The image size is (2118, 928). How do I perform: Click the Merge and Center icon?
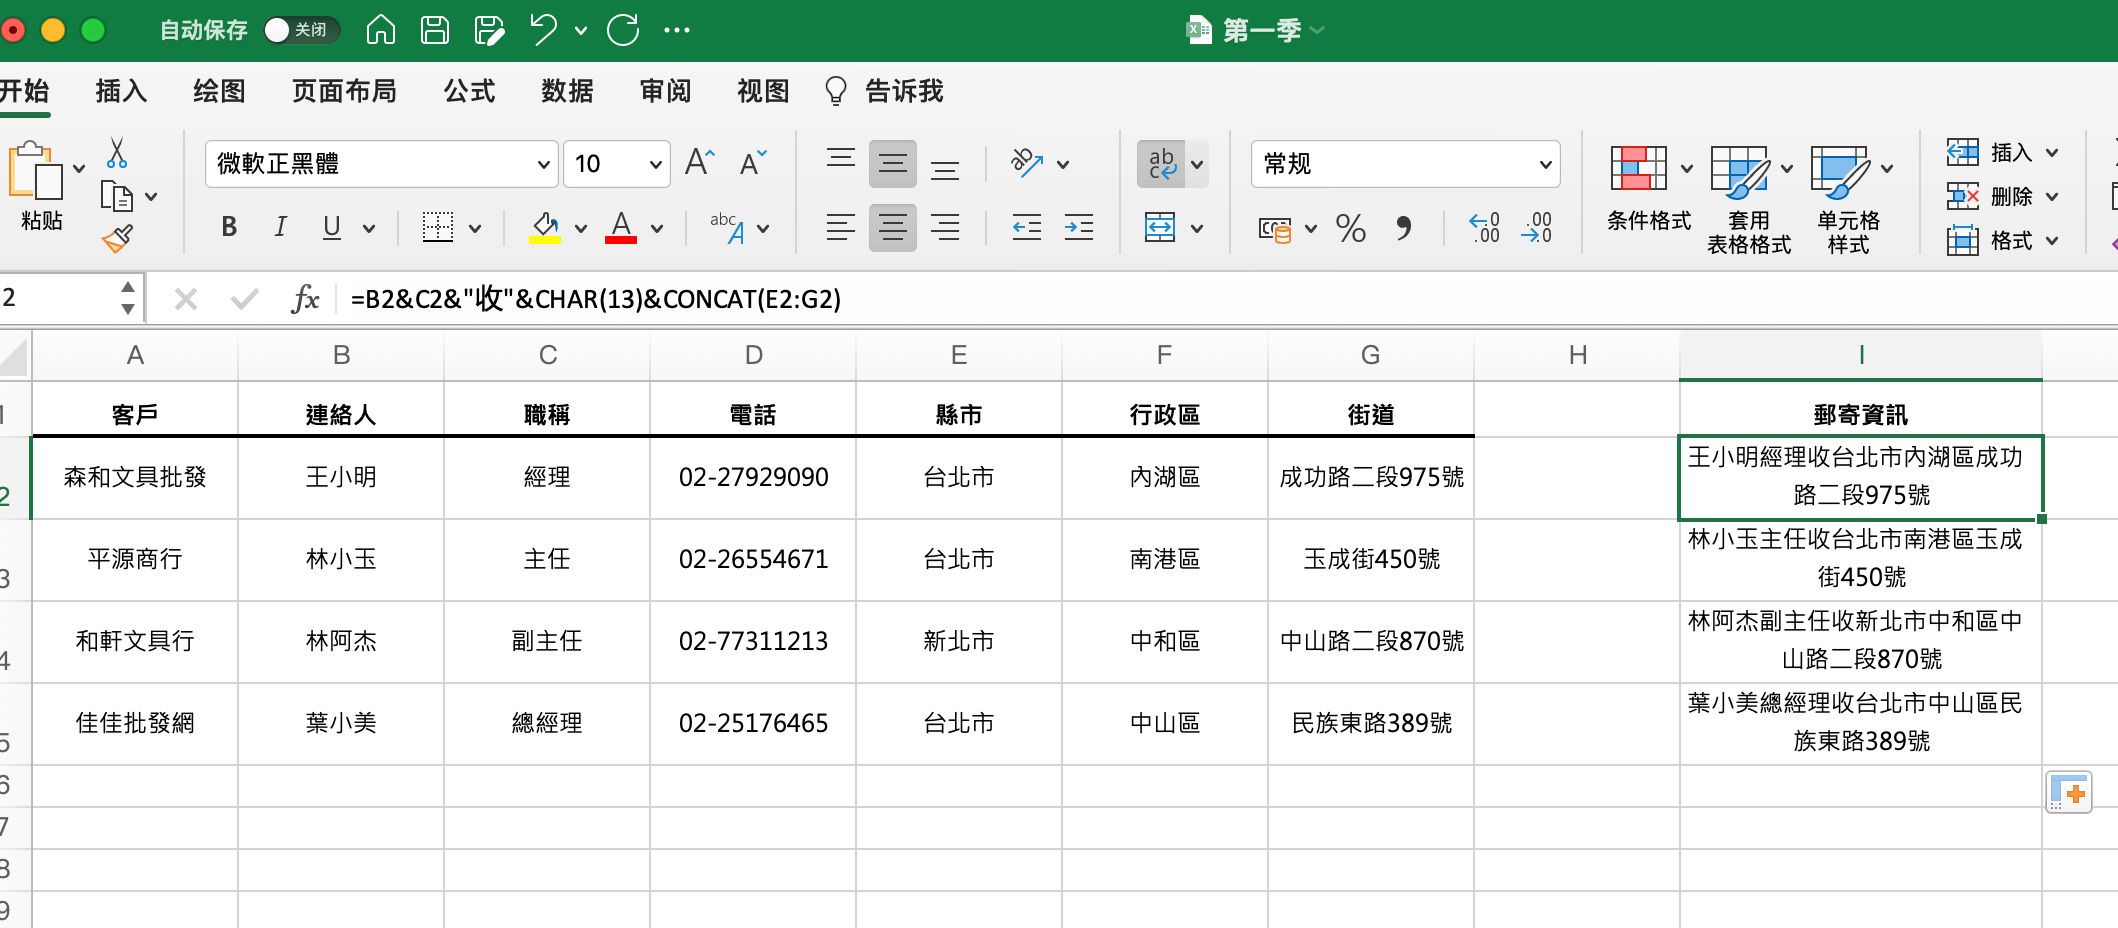tap(1160, 228)
